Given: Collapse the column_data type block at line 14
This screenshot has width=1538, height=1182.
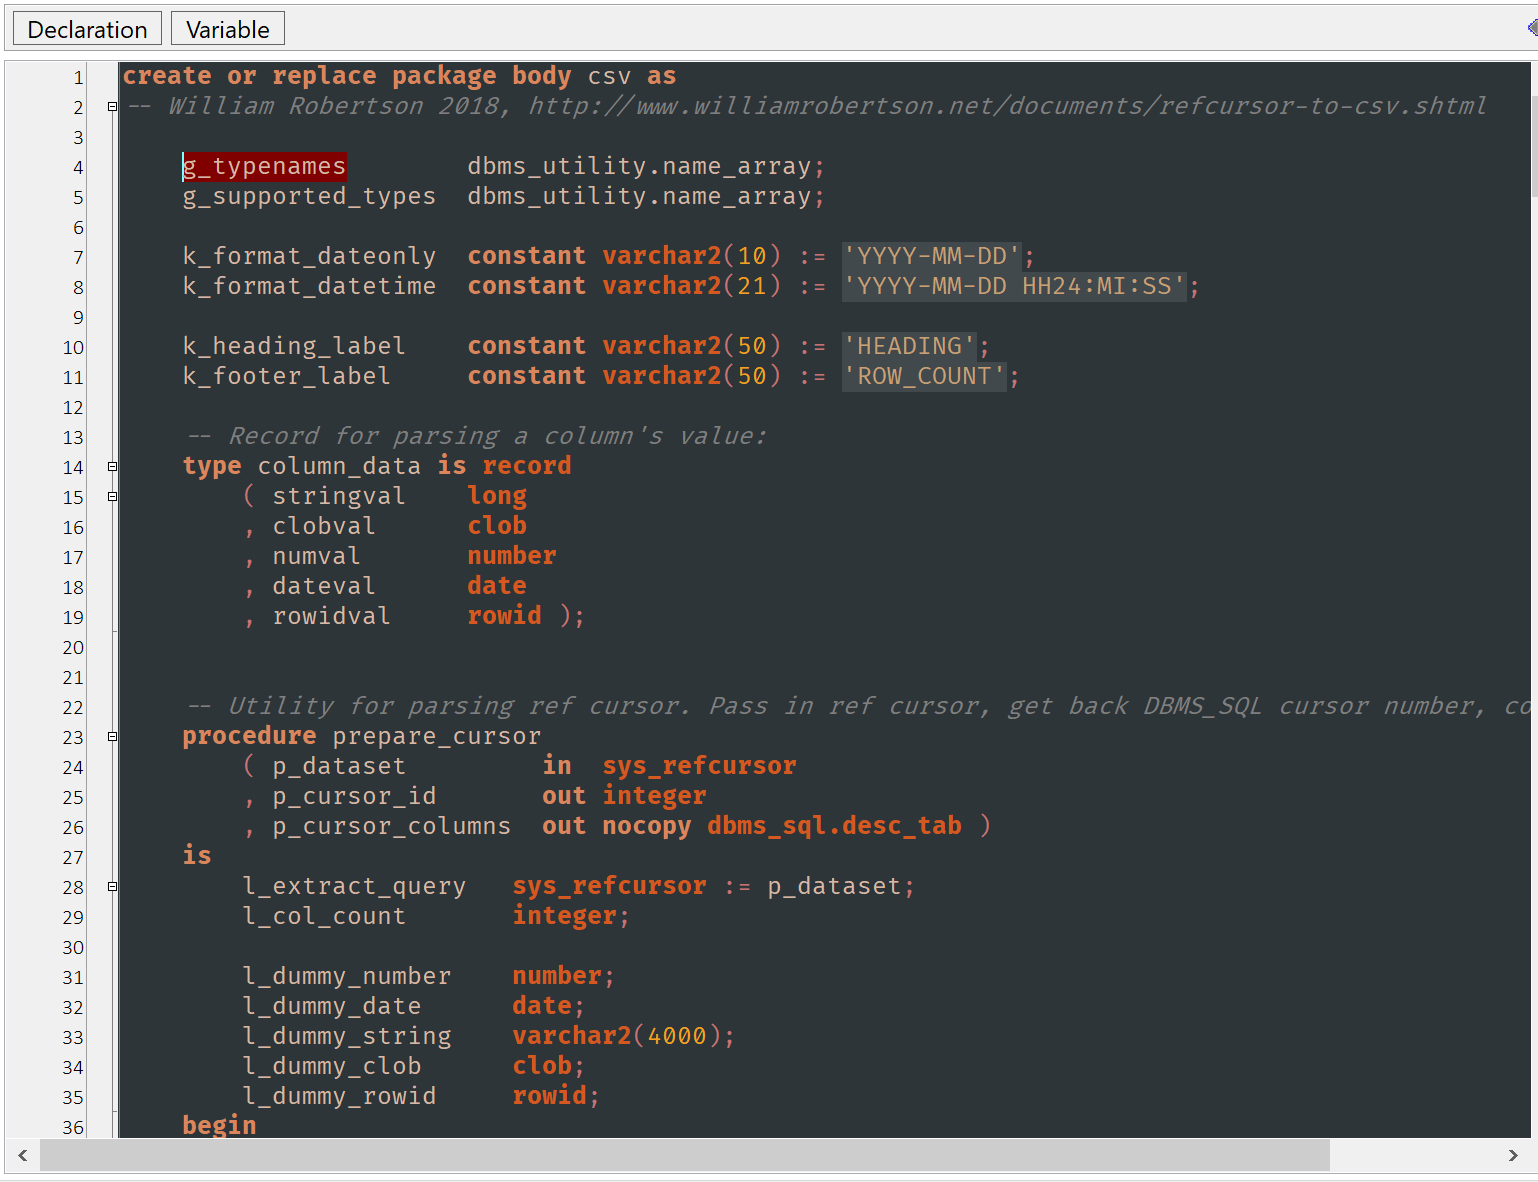Looking at the screenshot, I should pos(112,466).
